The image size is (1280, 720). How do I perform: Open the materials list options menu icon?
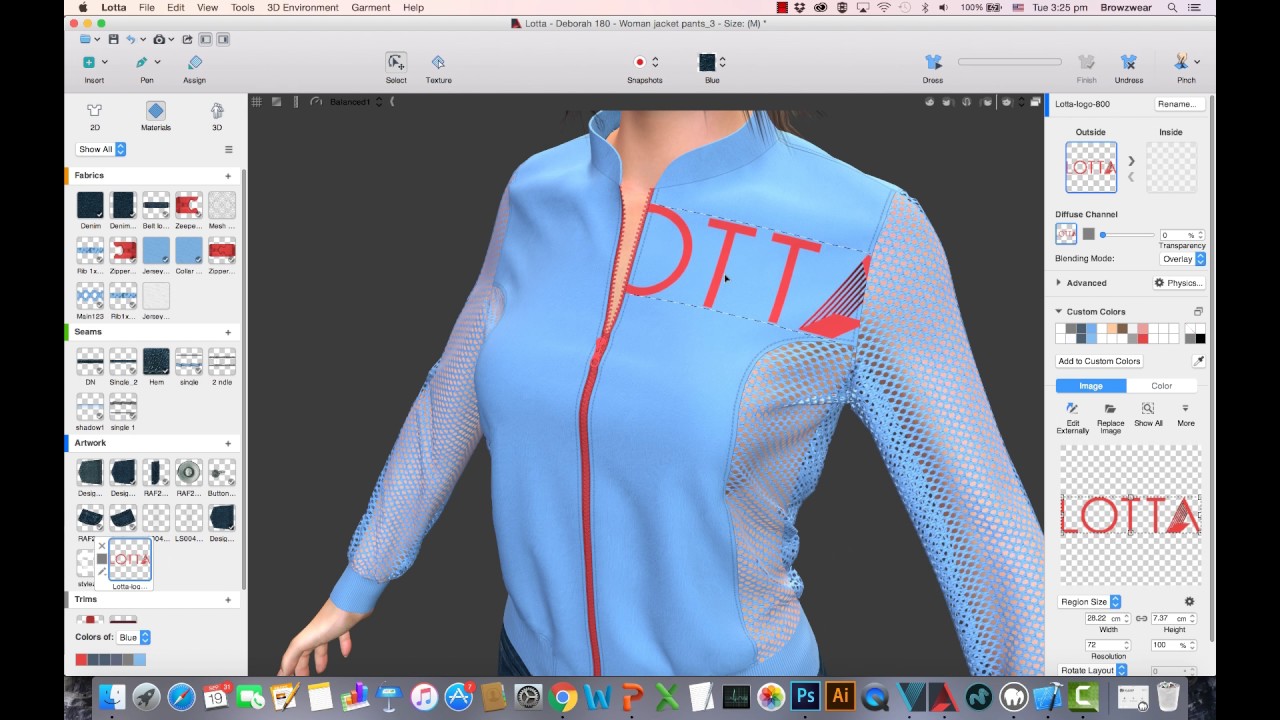[228, 149]
